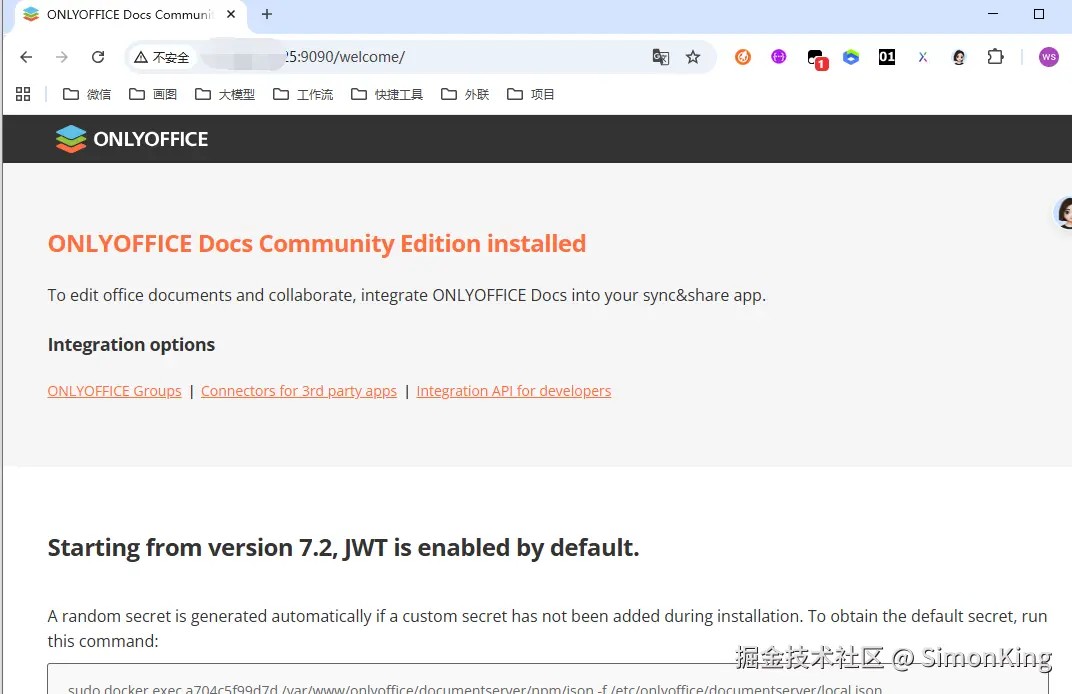
Task: Select the ONLYOFFICE Docs Community tab
Action: [130, 15]
